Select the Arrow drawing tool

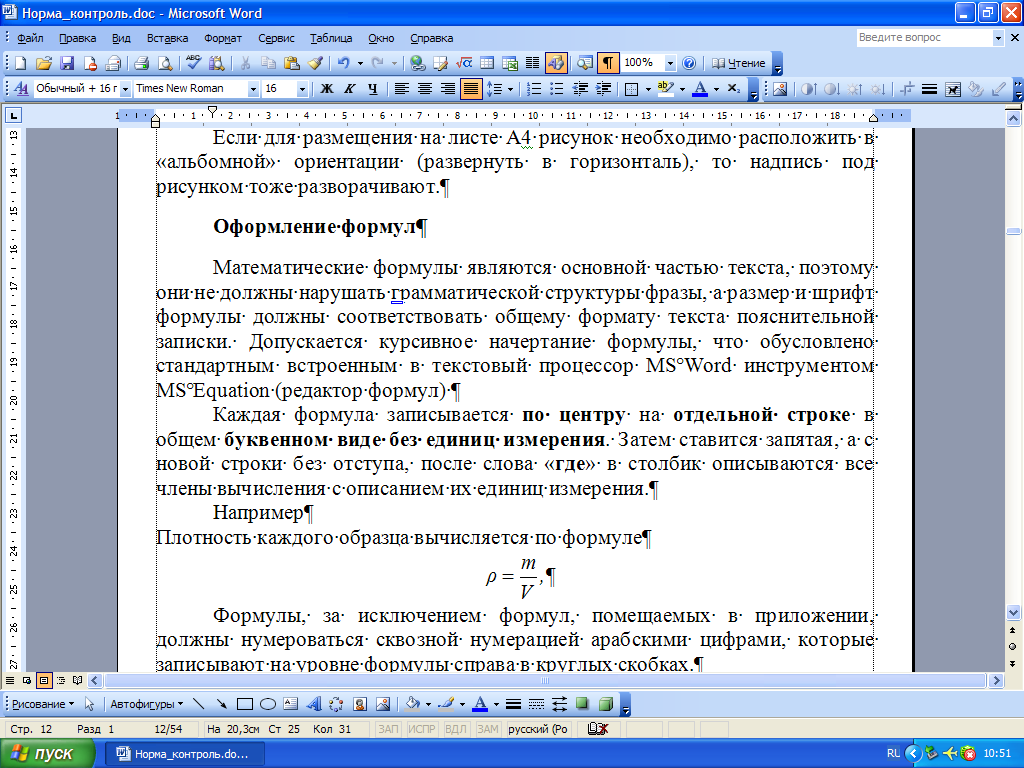[221, 704]
